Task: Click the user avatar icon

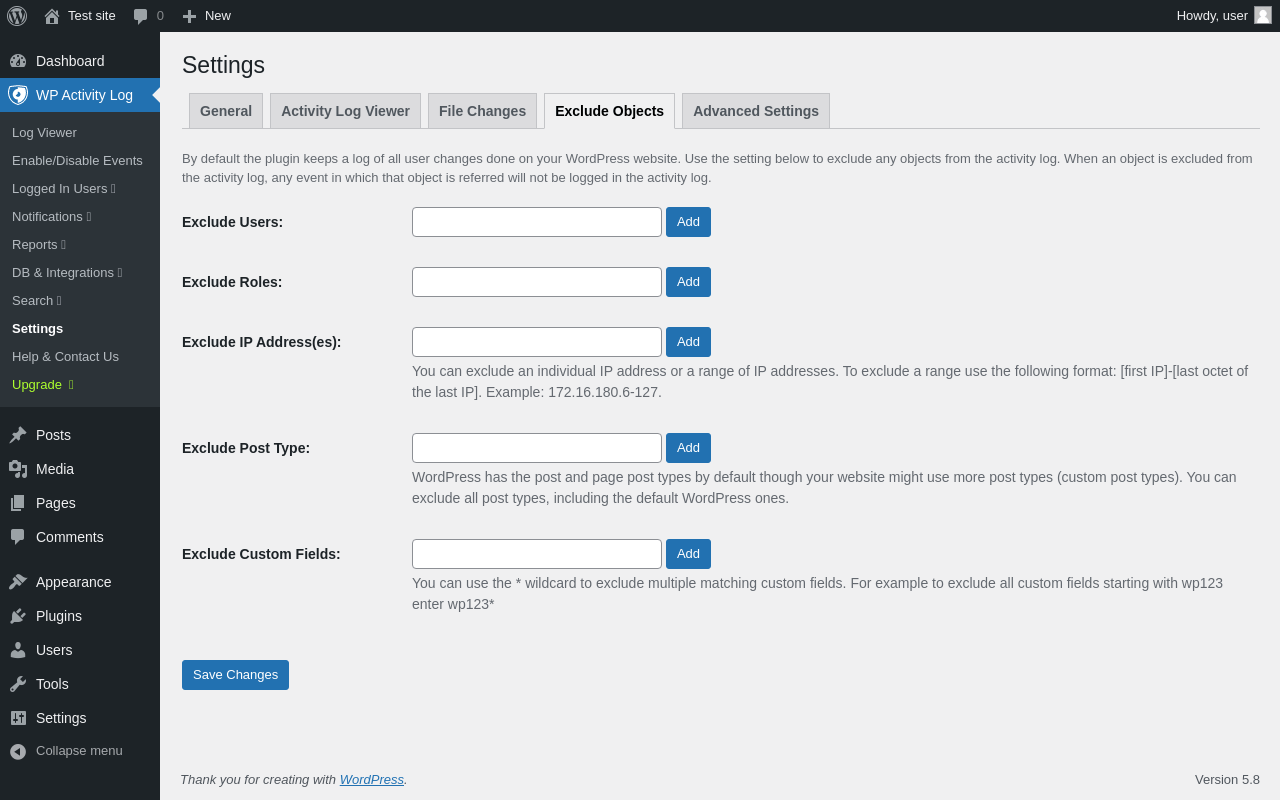Action: click(1263, 15)
